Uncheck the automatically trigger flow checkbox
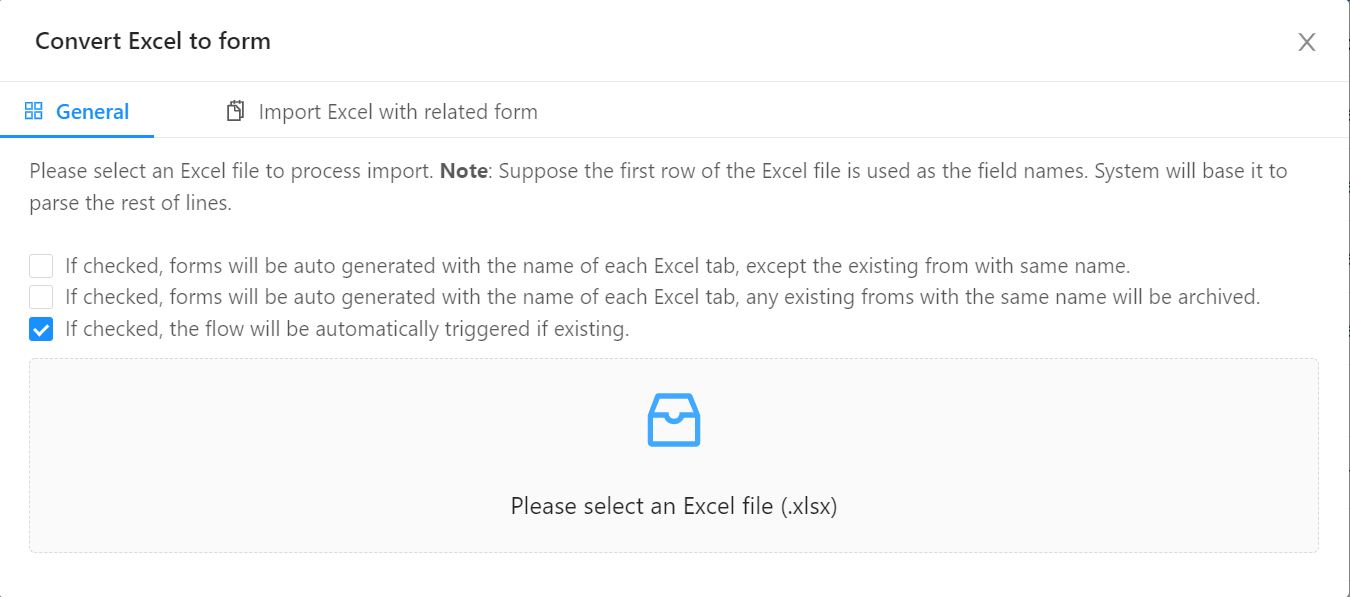 pyautogui.click(x=41, y=329)
